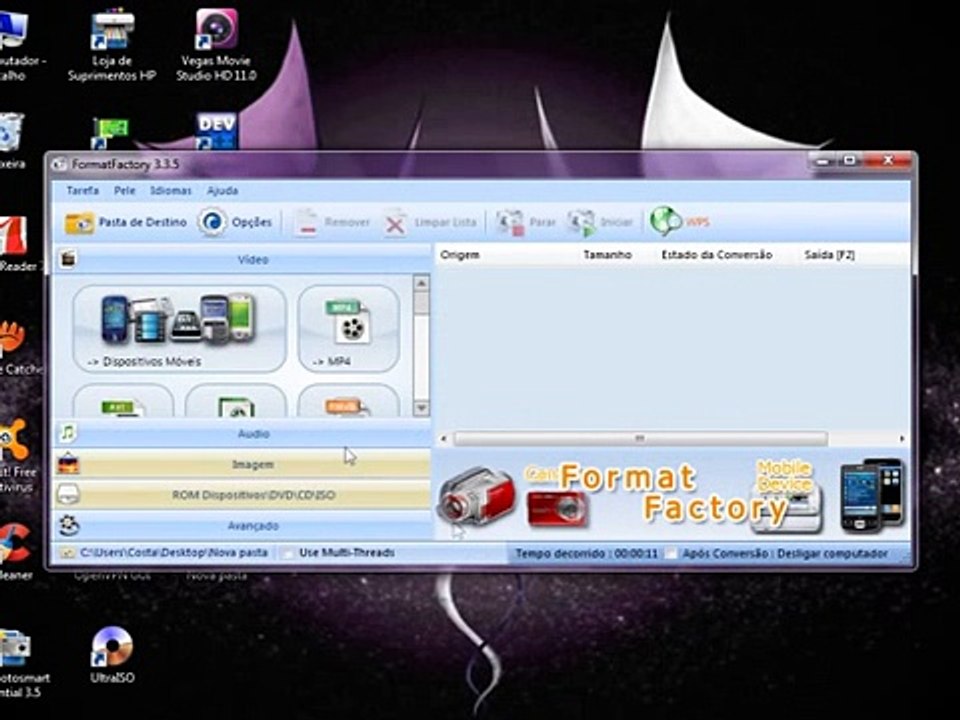Viewport: 960px width, 720px height.
Task: Click the video list scroll down arrow
Action: [x=421, y=408]
